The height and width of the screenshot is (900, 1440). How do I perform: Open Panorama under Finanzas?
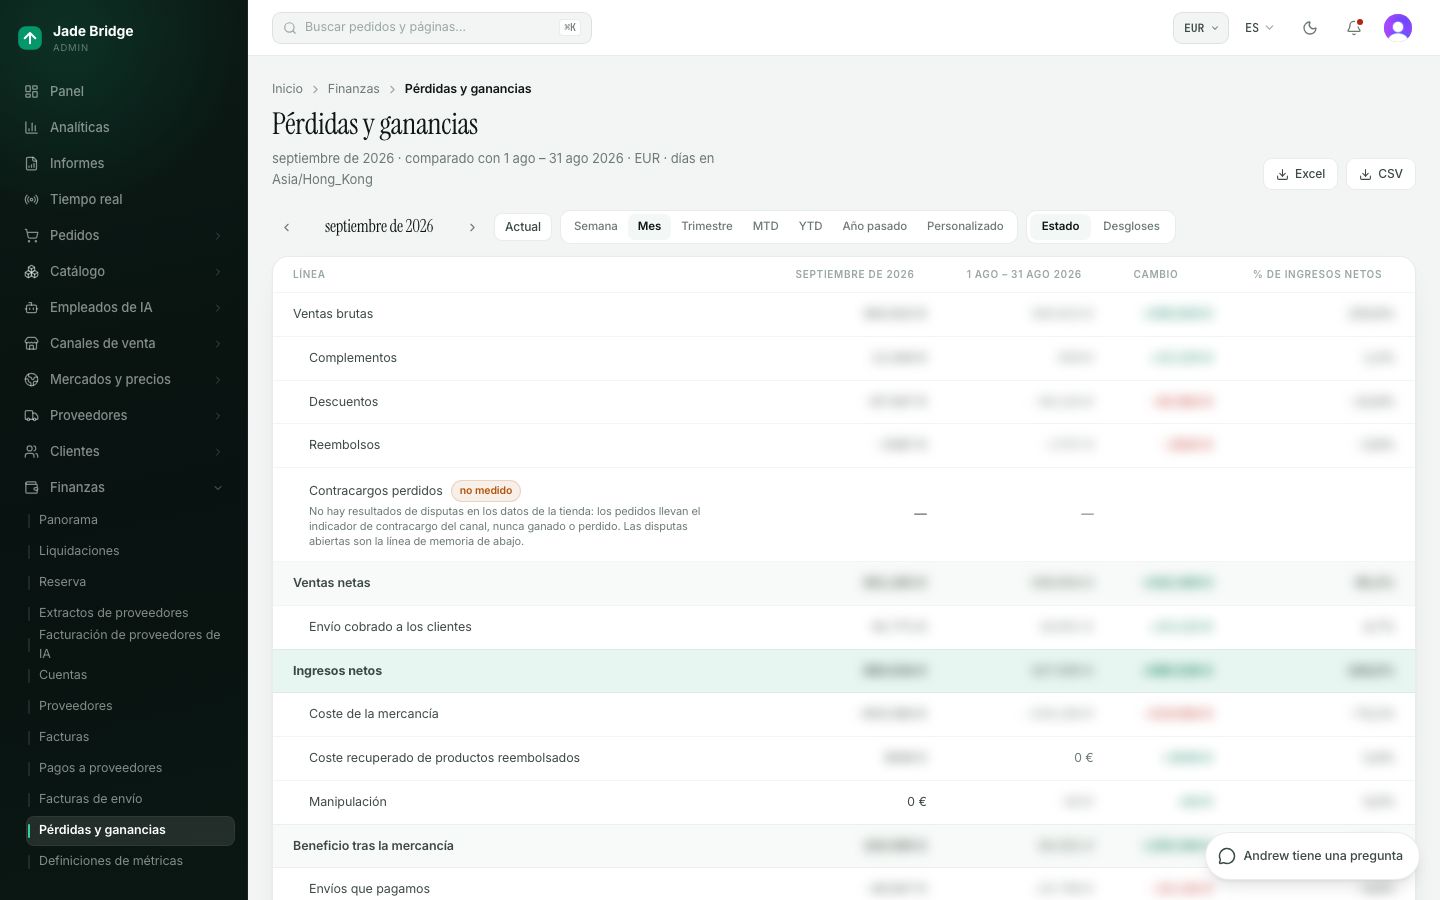tap(130, 520)
